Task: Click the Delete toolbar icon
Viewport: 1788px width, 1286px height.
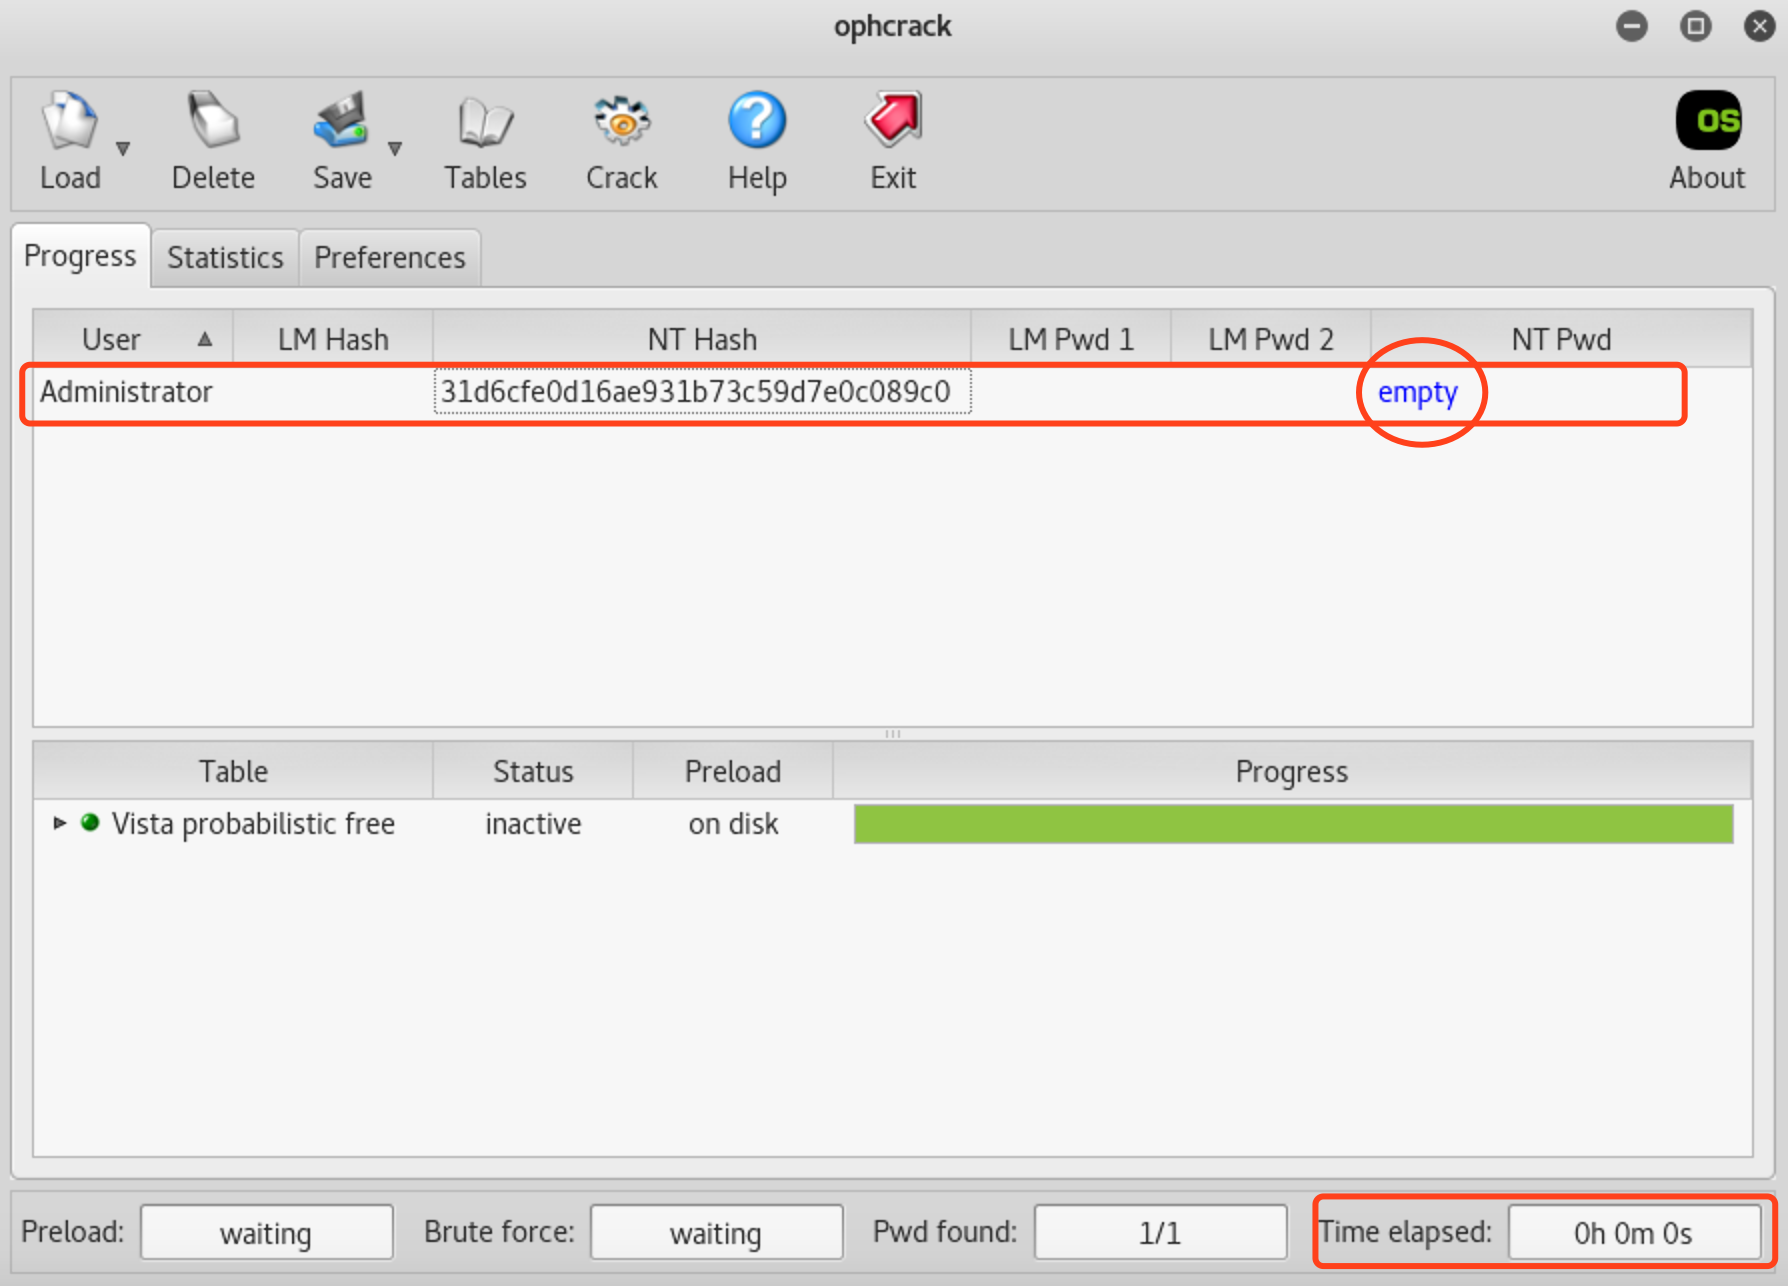Action: click(213, 121)
